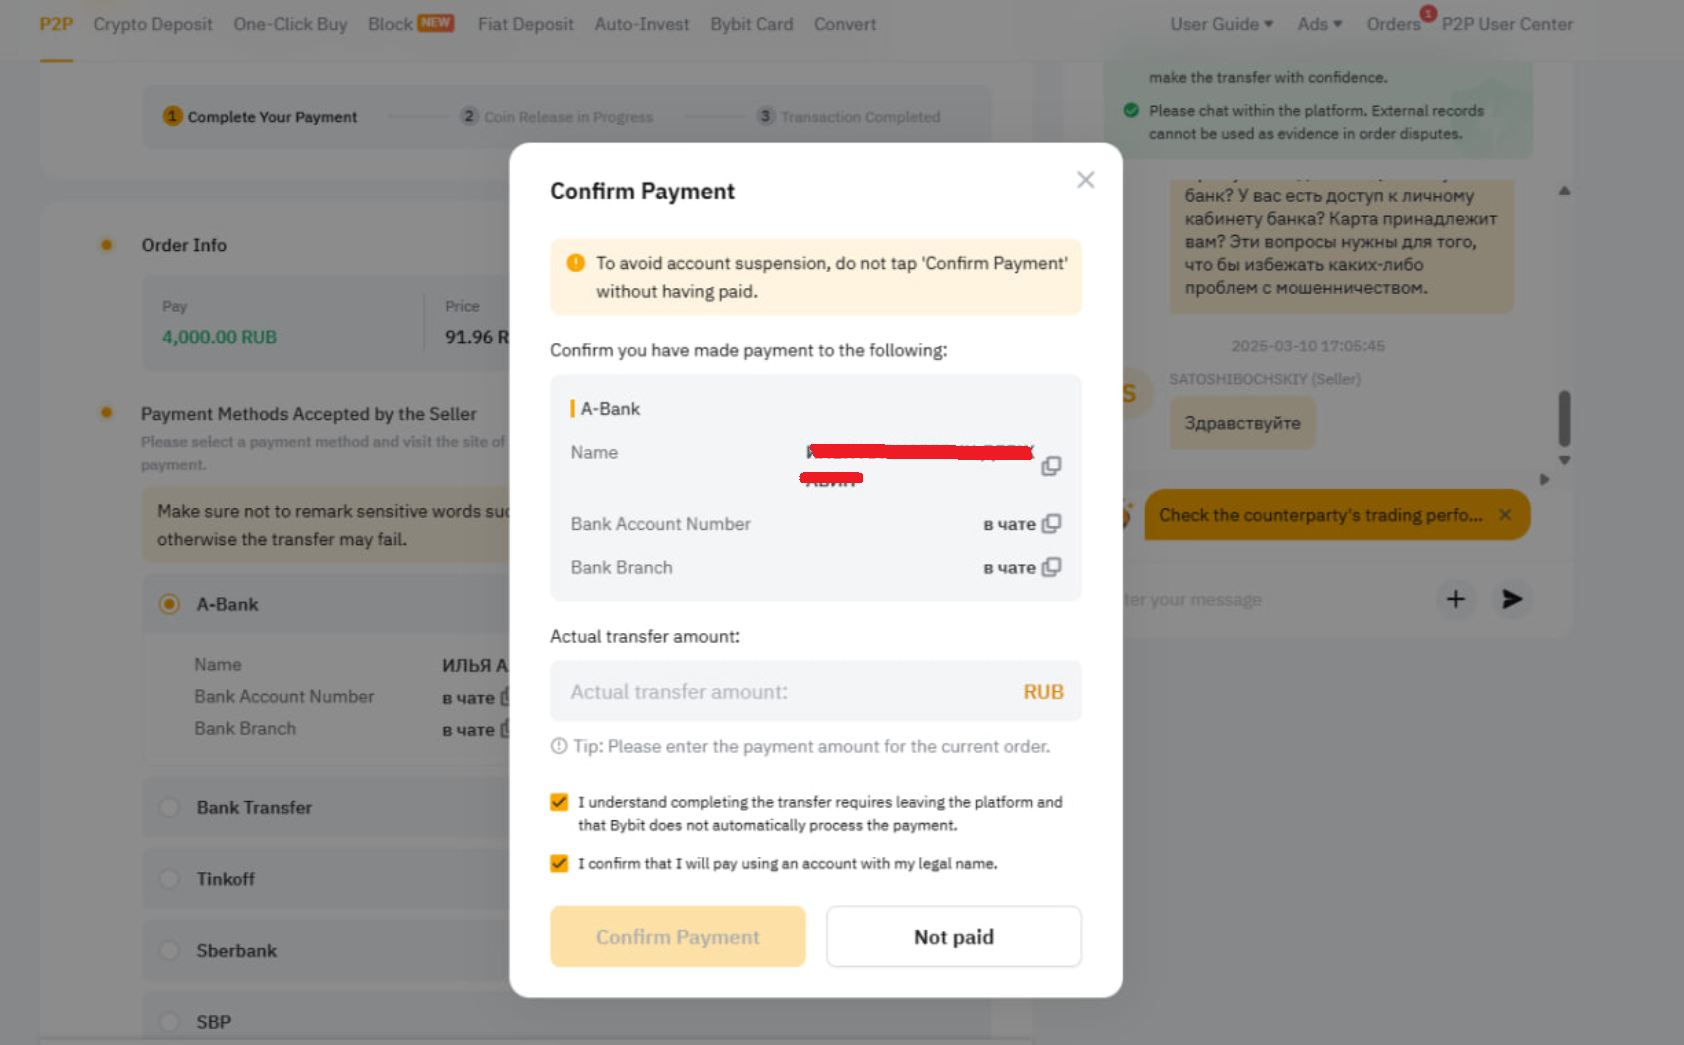Image resolution: width=1684 pixels, height=1045 pixels.
Task: Click the Not paid button
Action: [953, 937]
